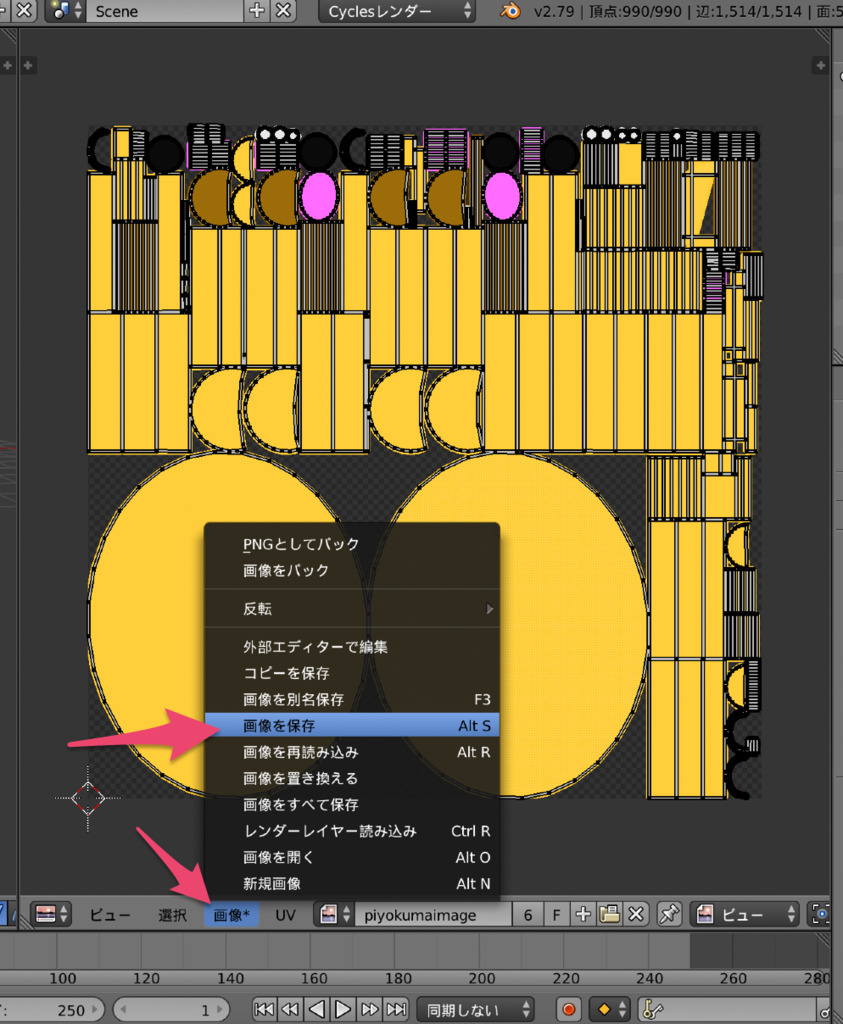
Task: Open the 同期しない playback sync dropdown
Action: coord(477,1009)
